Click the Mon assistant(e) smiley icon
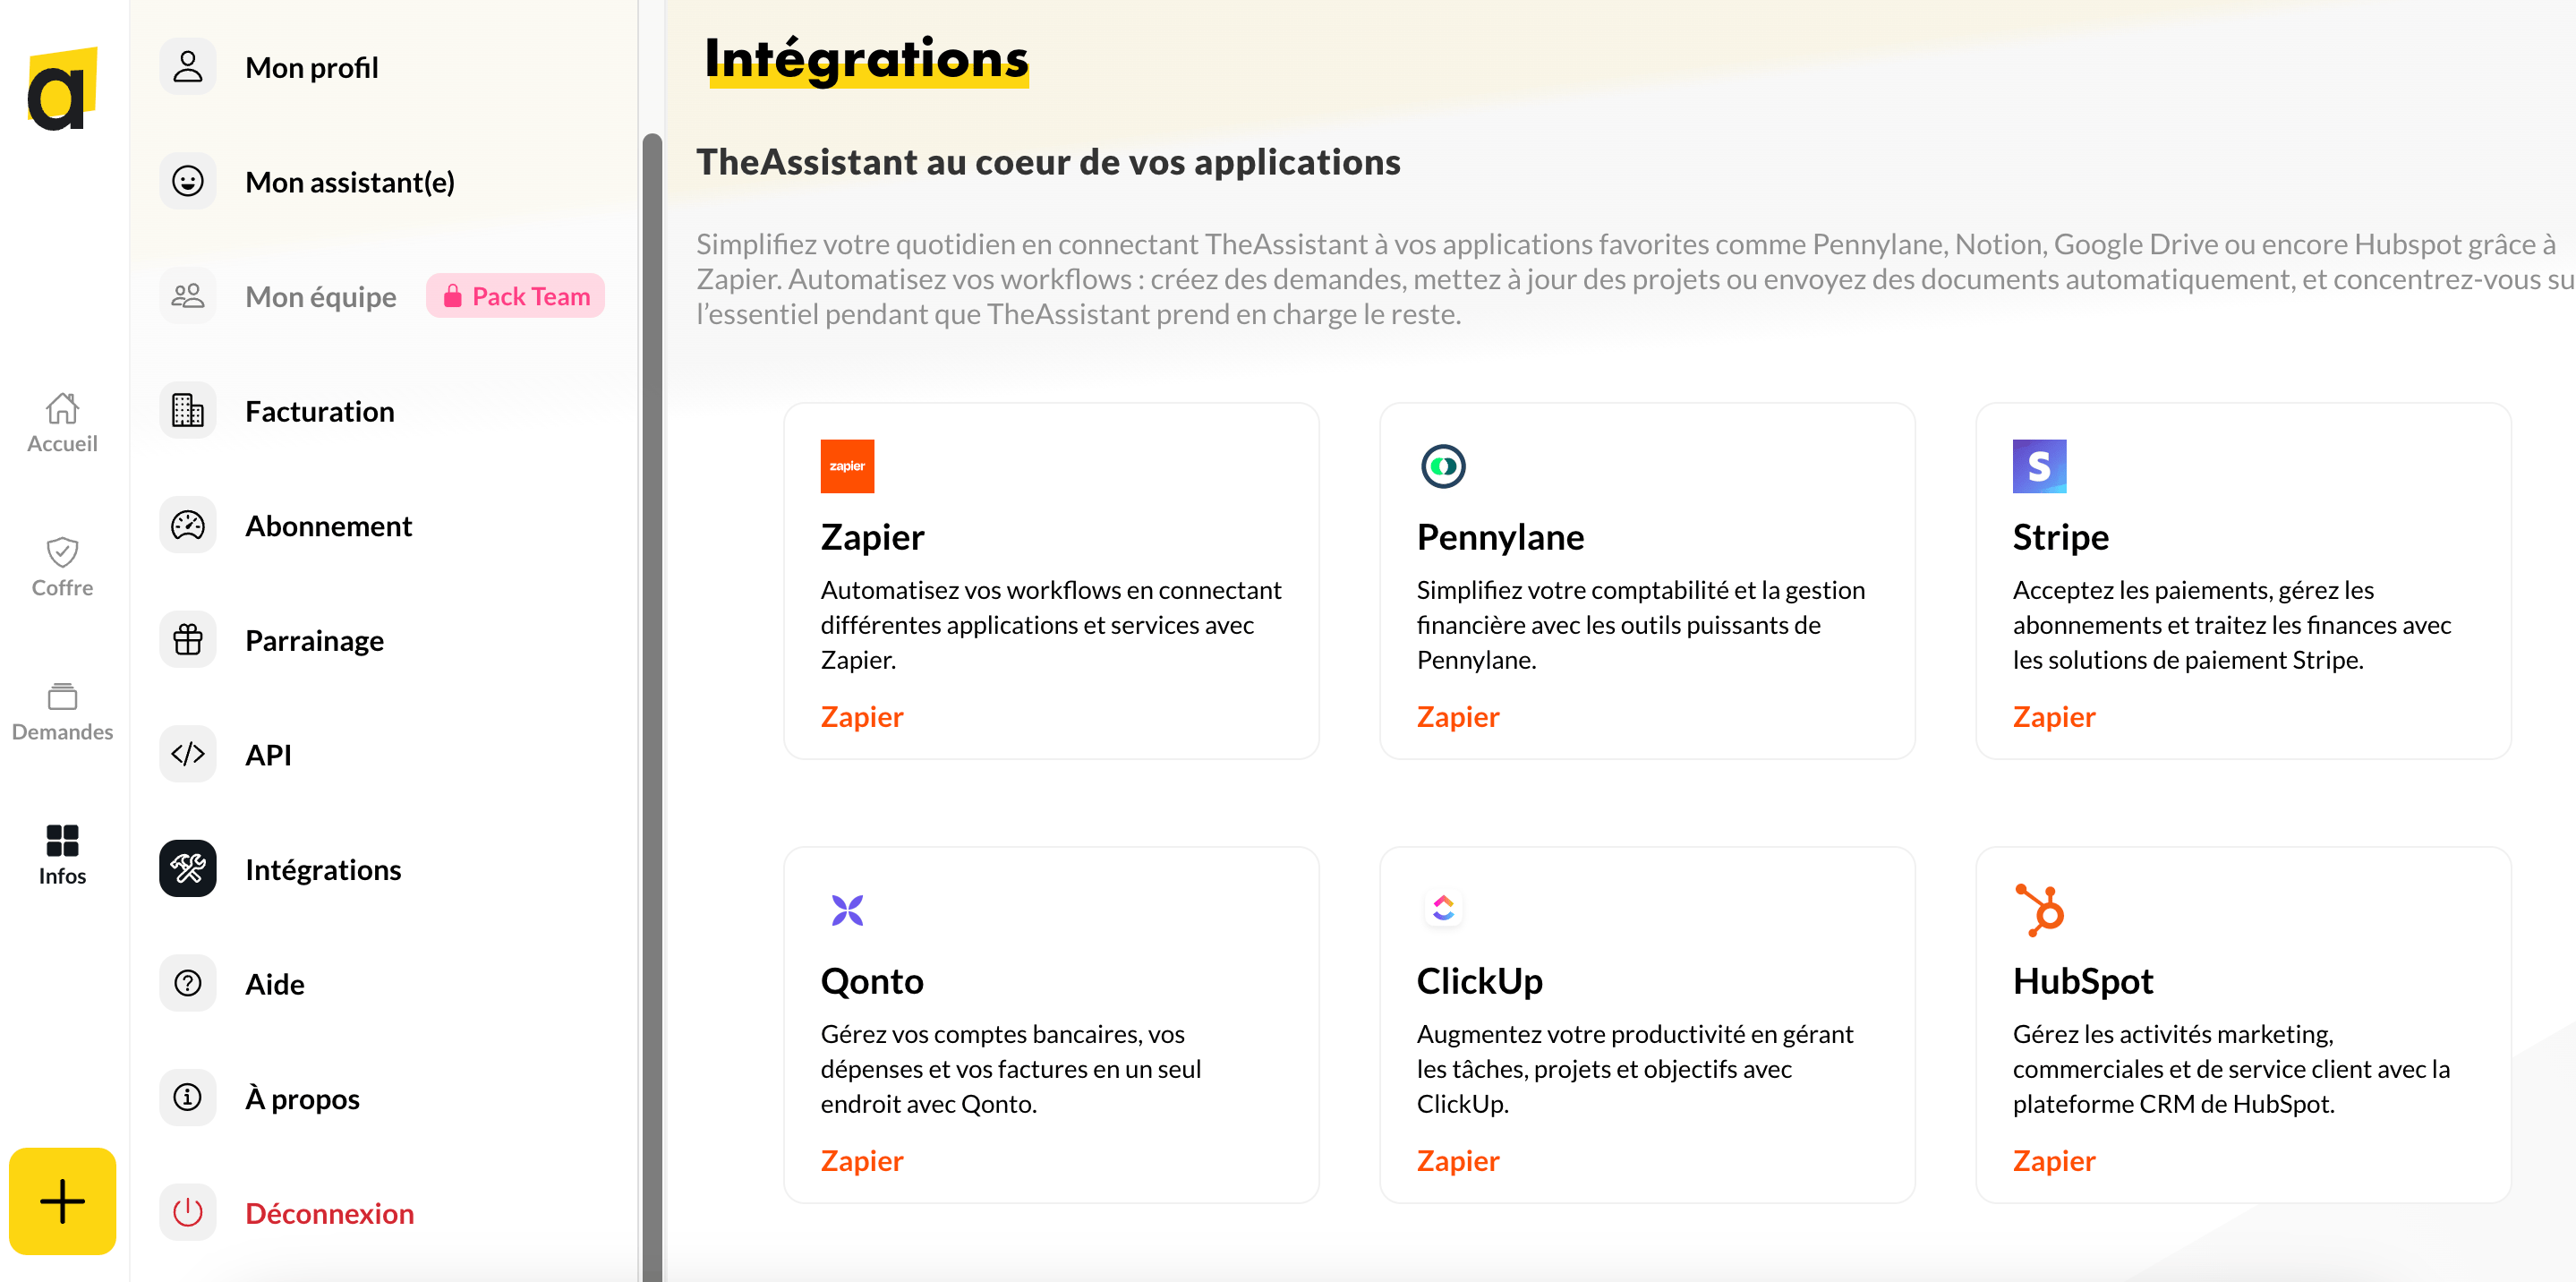Viewport: 2576px width, 1282px height. pyautogui.click(x=187, y=181)
